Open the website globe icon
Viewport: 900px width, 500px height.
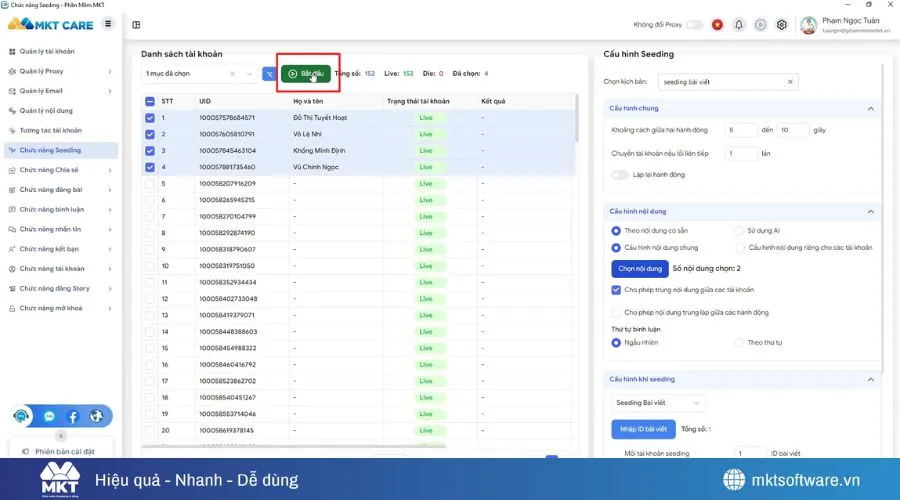tap(96, 416)
